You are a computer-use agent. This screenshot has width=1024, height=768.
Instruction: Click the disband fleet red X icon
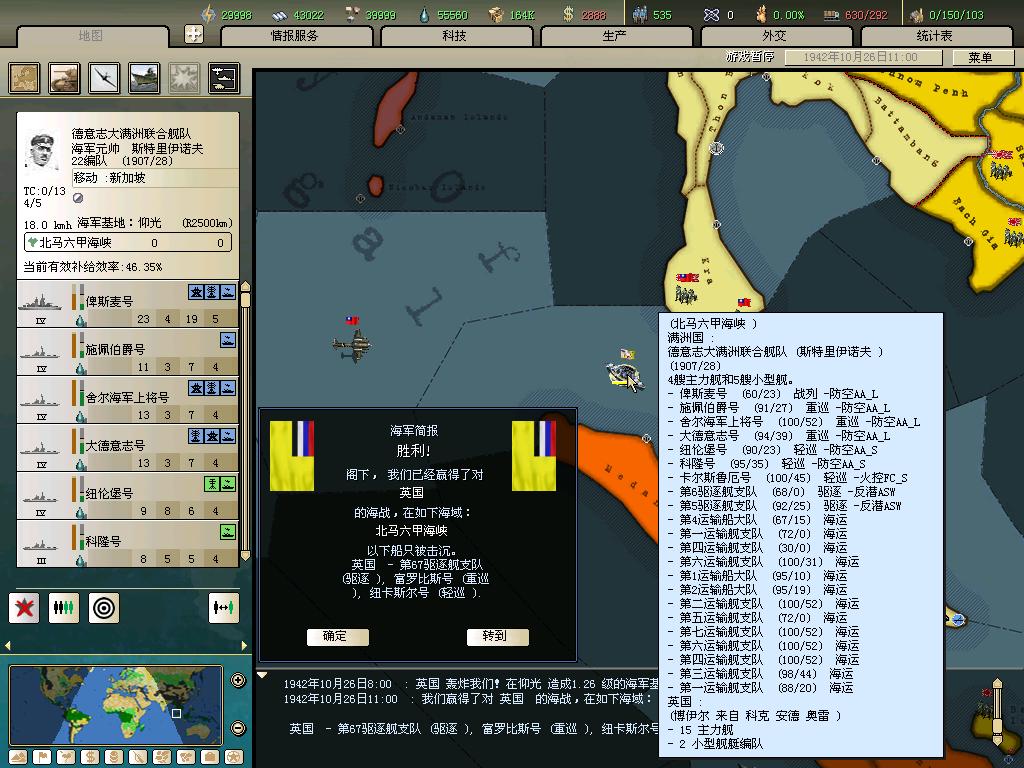click(25, 607)
